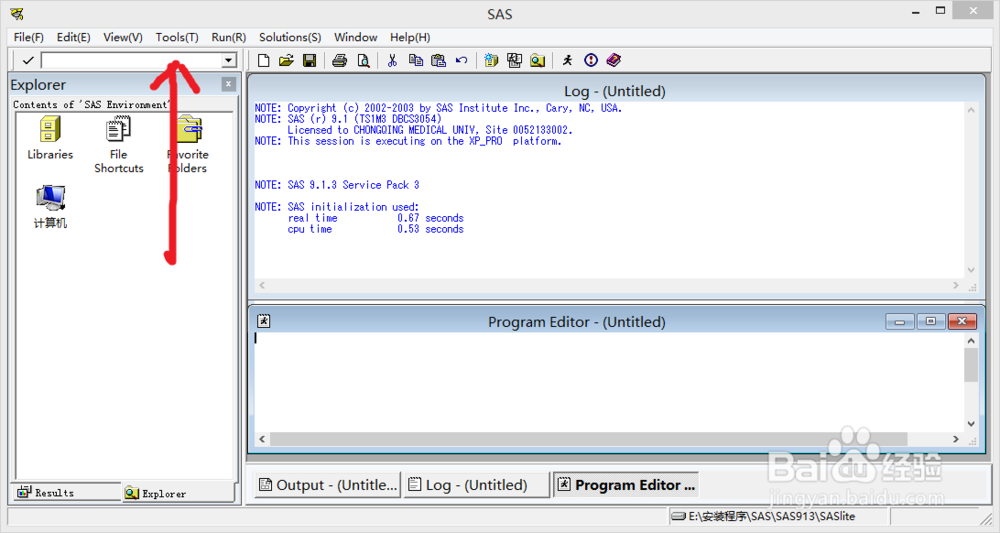Open SAS Explorer via toolbar icon
Screen dimensions: 1000x533
tap(538, 61)
